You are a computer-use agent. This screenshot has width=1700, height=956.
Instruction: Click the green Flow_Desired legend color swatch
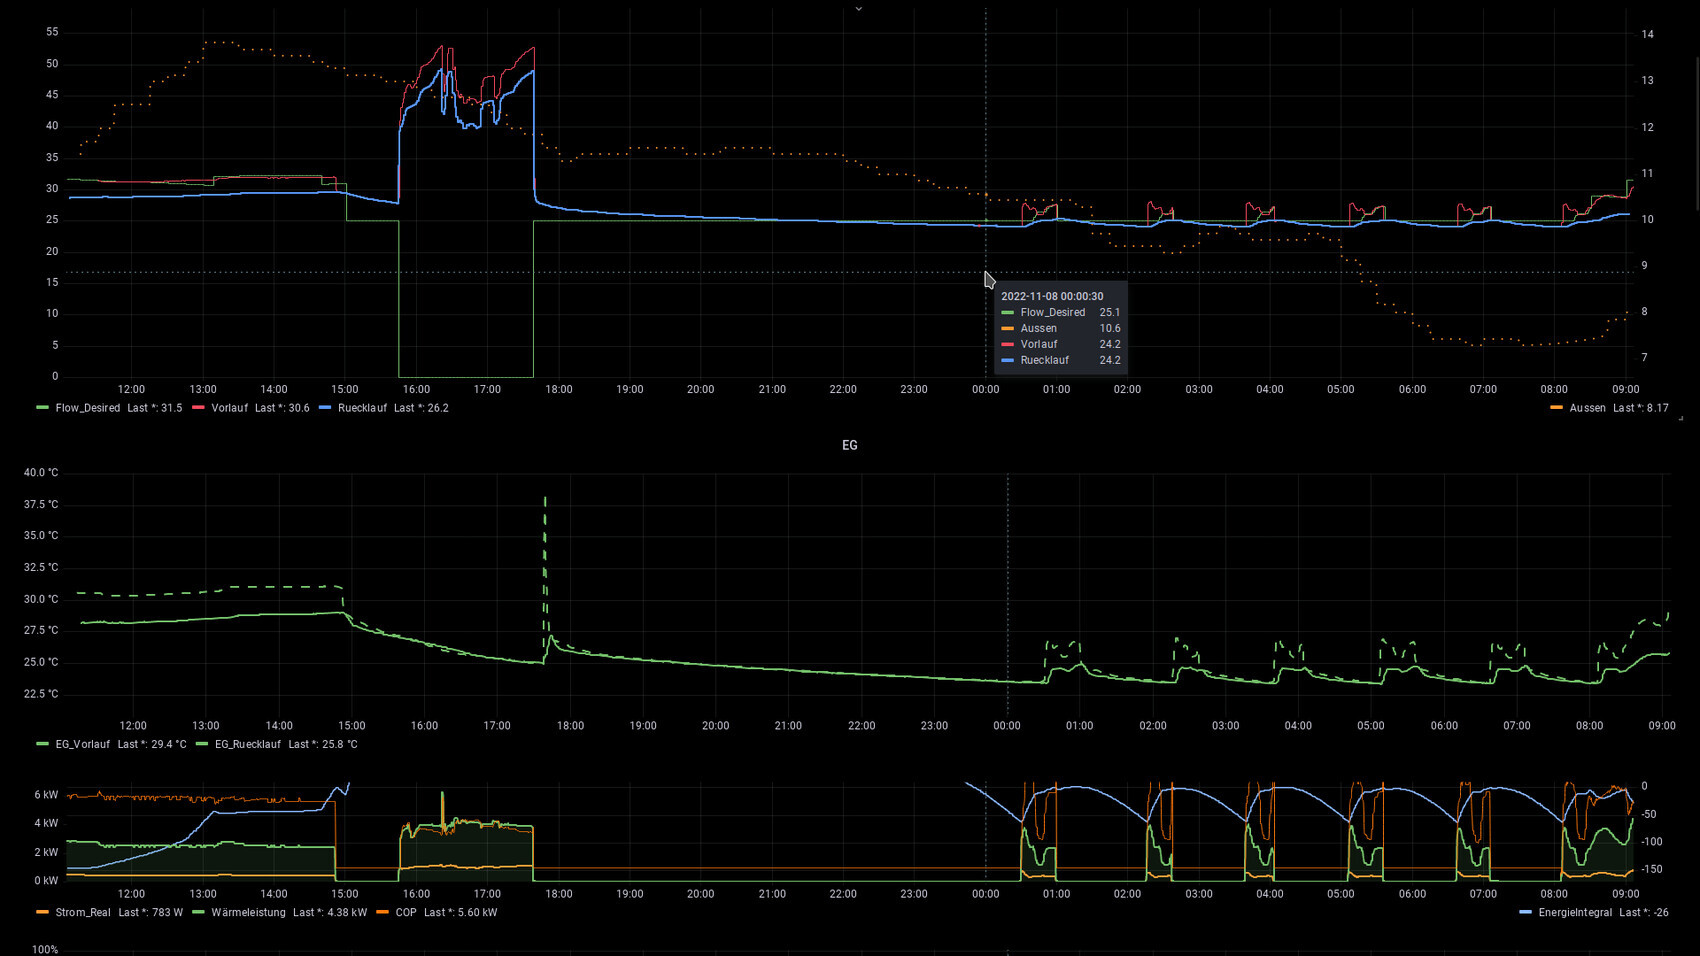coord(42,408)
